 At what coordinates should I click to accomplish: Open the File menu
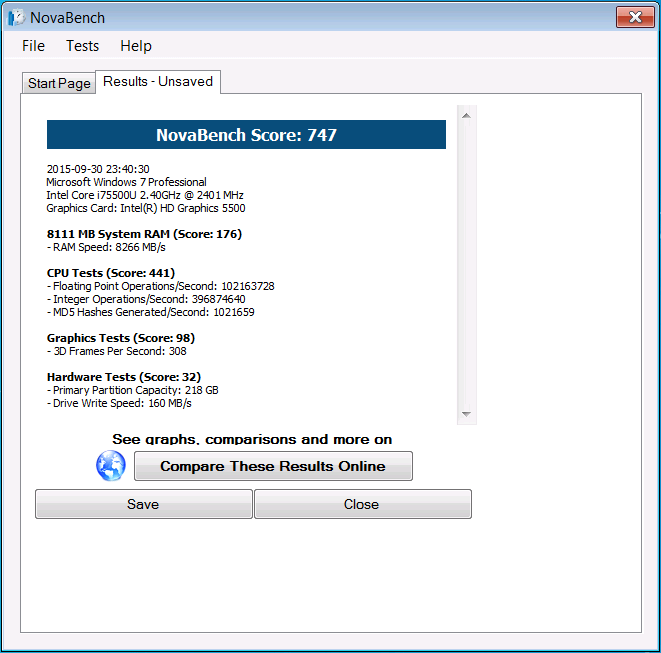click(x=33, y=46)
